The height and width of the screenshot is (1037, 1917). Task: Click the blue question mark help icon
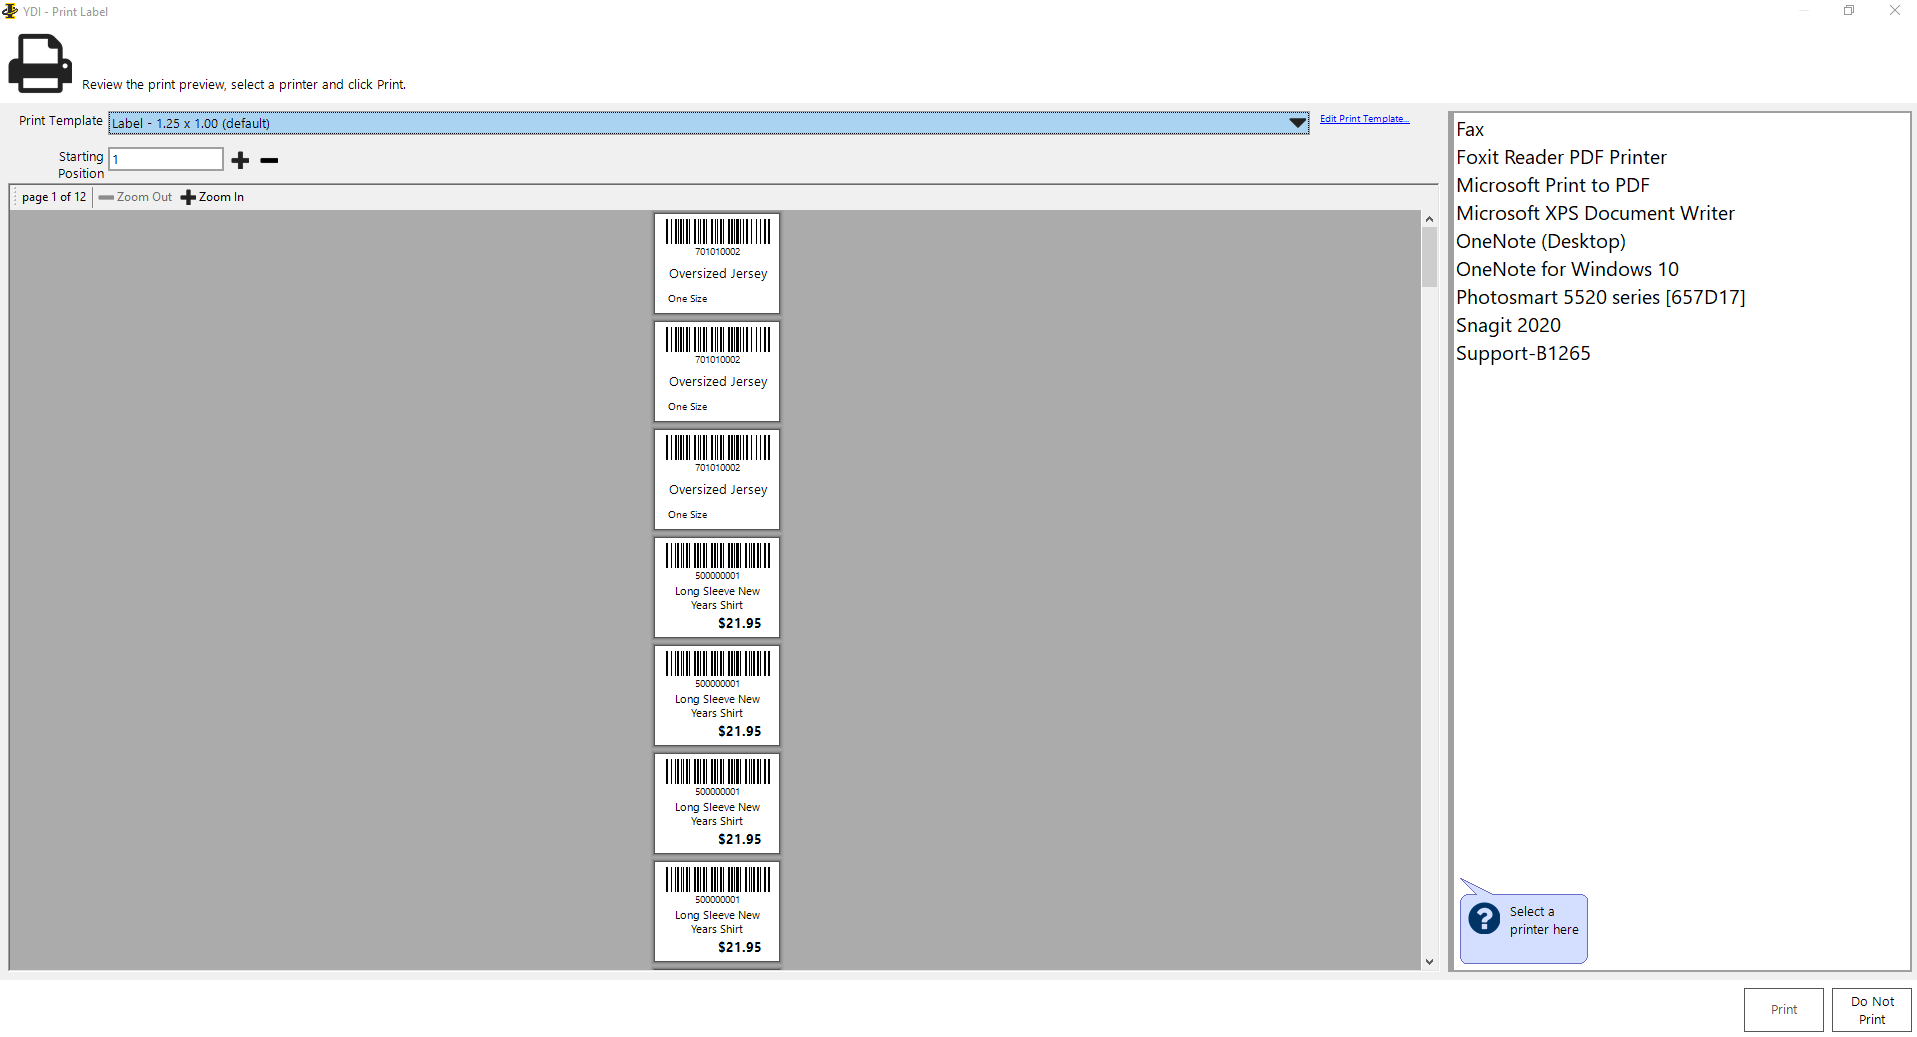(1484, 918)
